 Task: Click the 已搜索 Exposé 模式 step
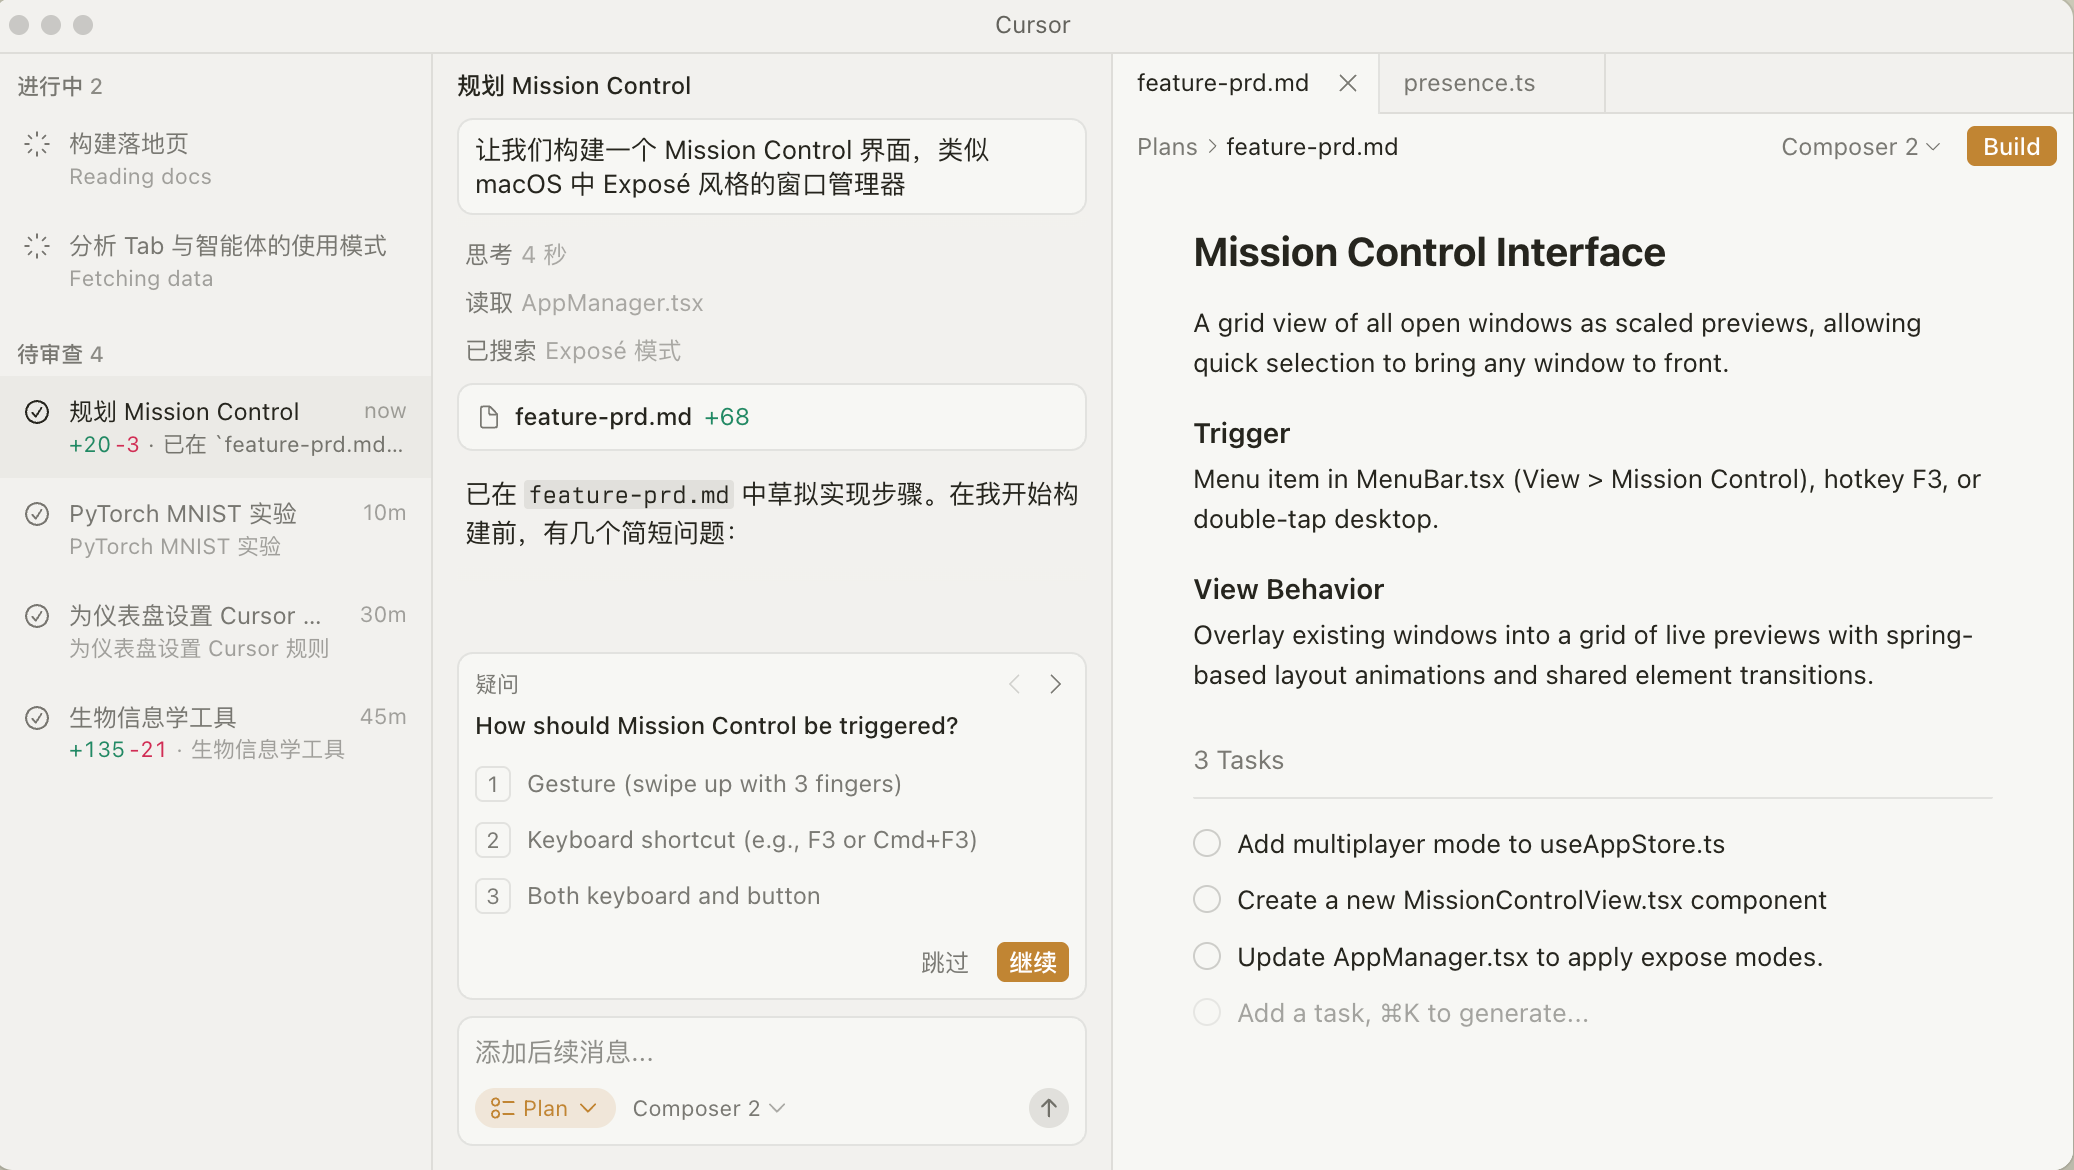[573, 351]
